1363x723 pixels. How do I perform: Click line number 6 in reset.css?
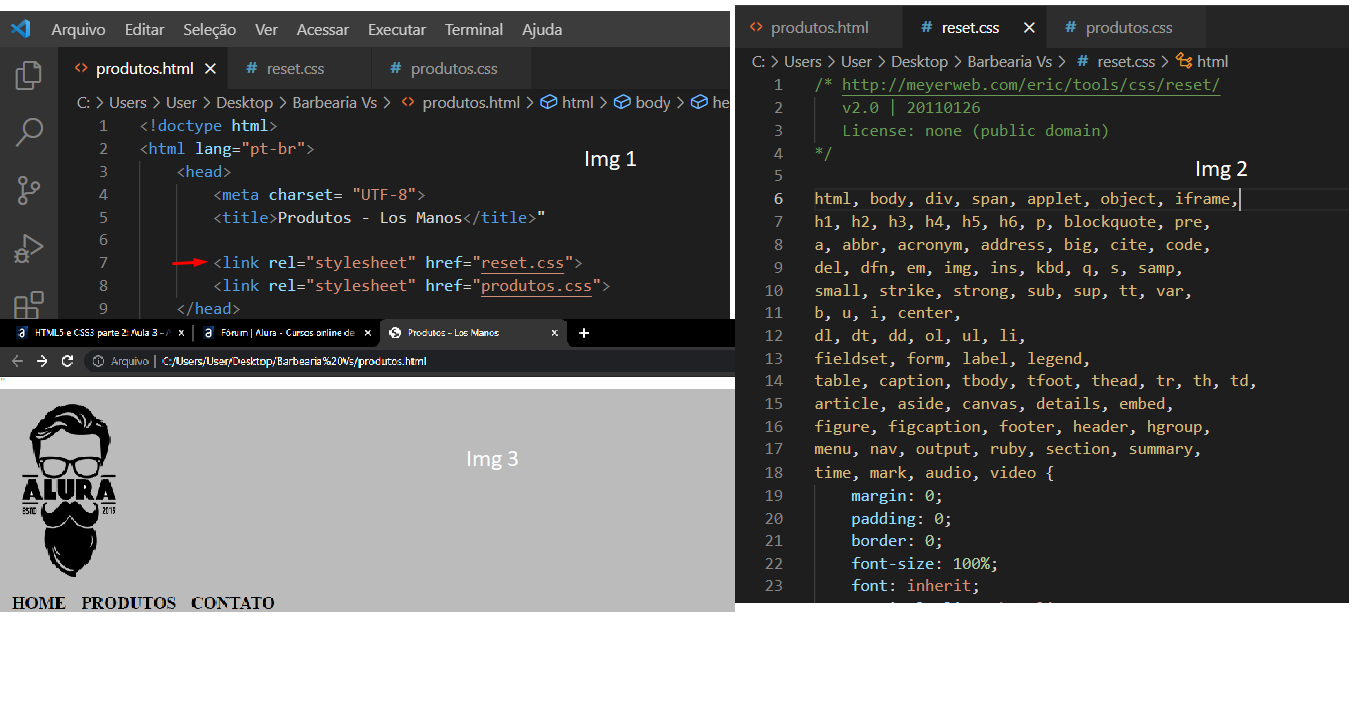777,199
